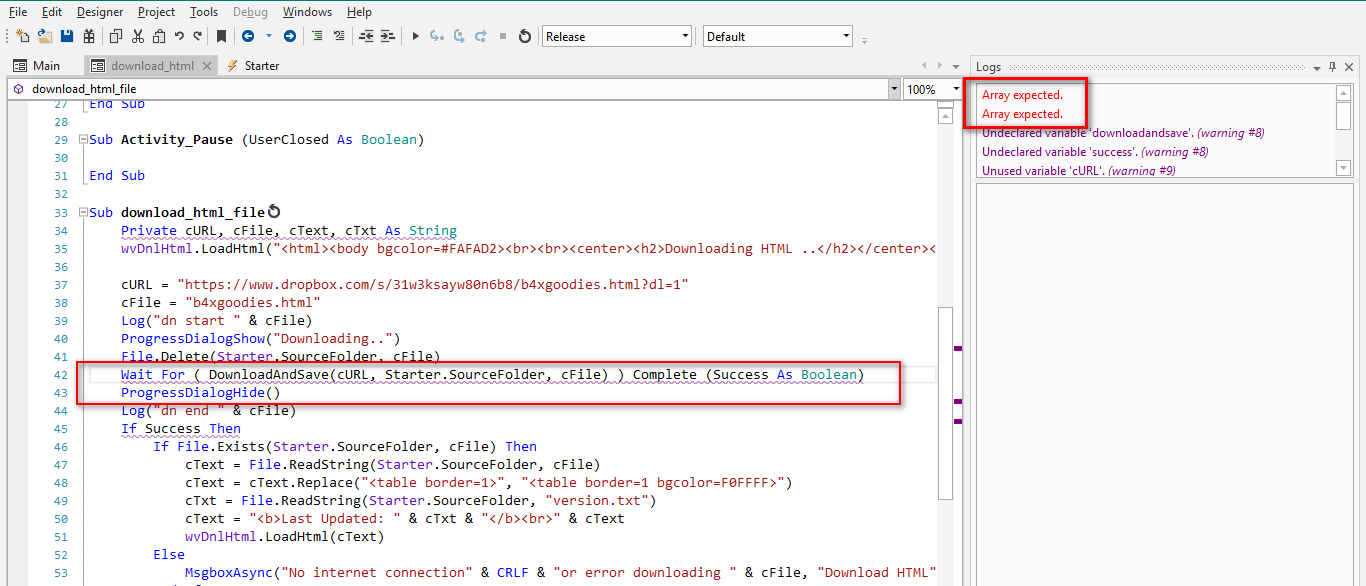This screenshot has width=1366, height=586.
Task: Pin the Logs panel
Action: 1332,67
